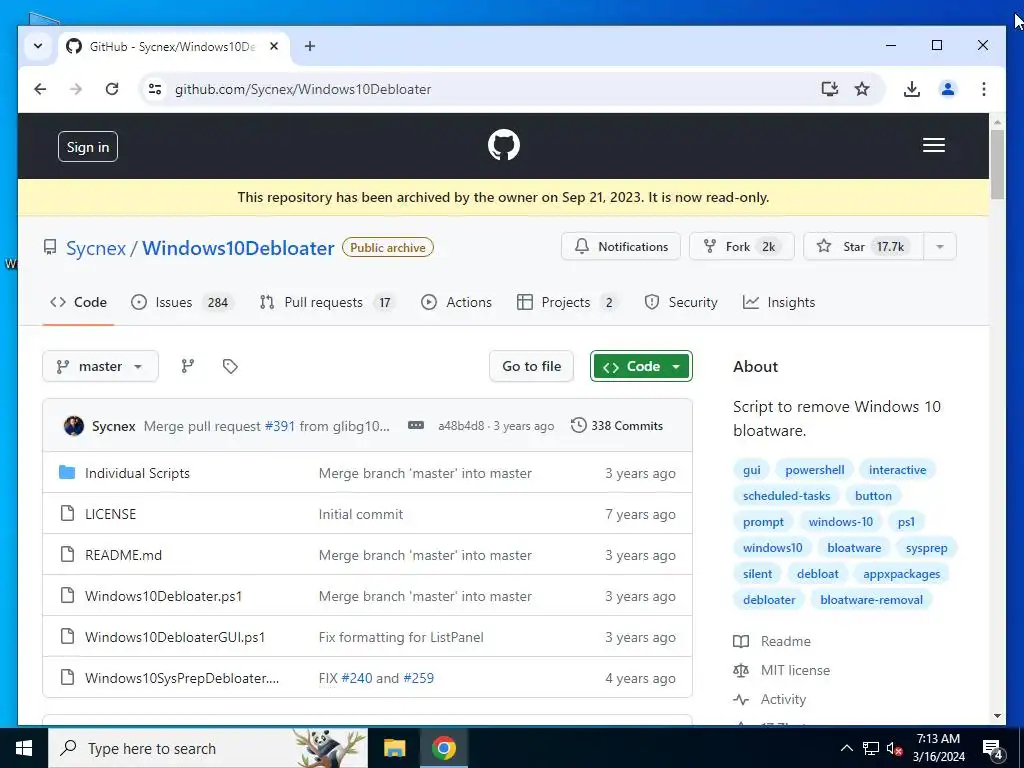Open File Explorer from the taskbar
This screenshot has height=768, width=1024.
pyautogui.click(x=394, y=748)
